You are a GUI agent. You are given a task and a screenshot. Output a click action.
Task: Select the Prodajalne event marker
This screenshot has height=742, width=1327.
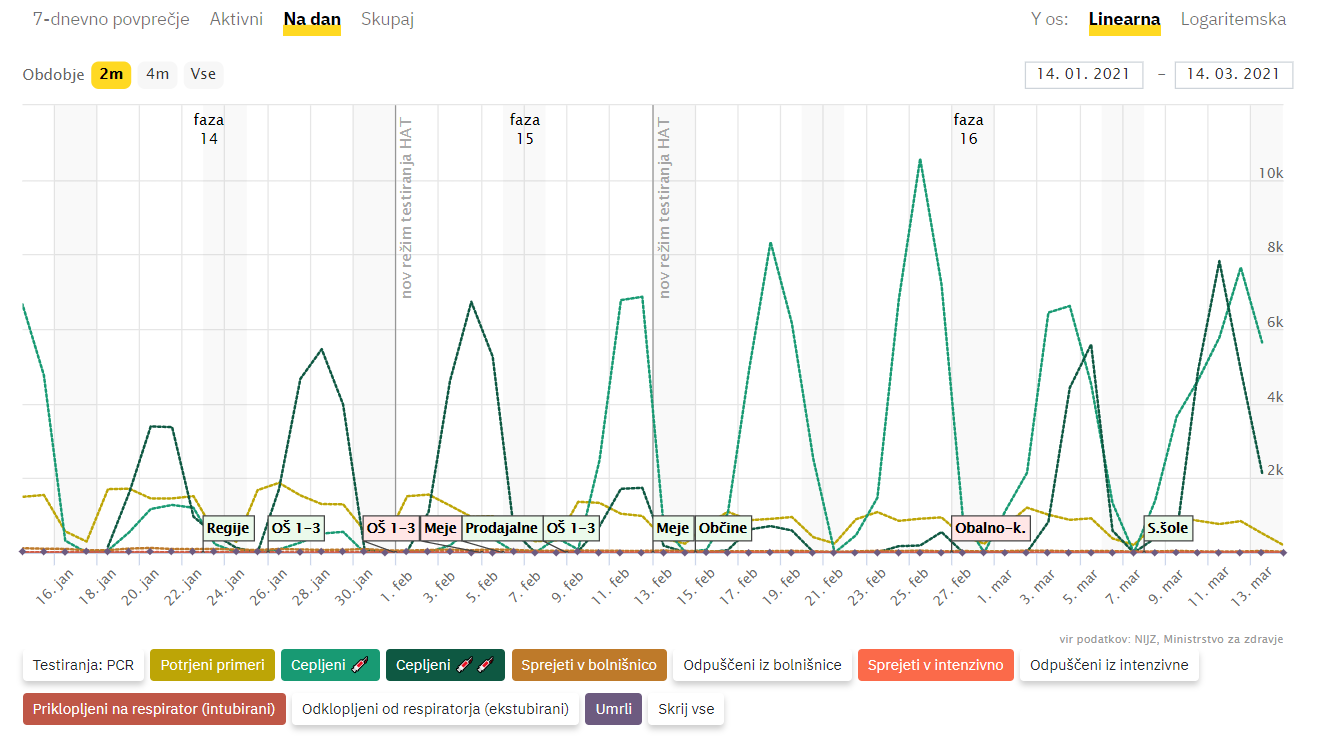pos(502,528)
